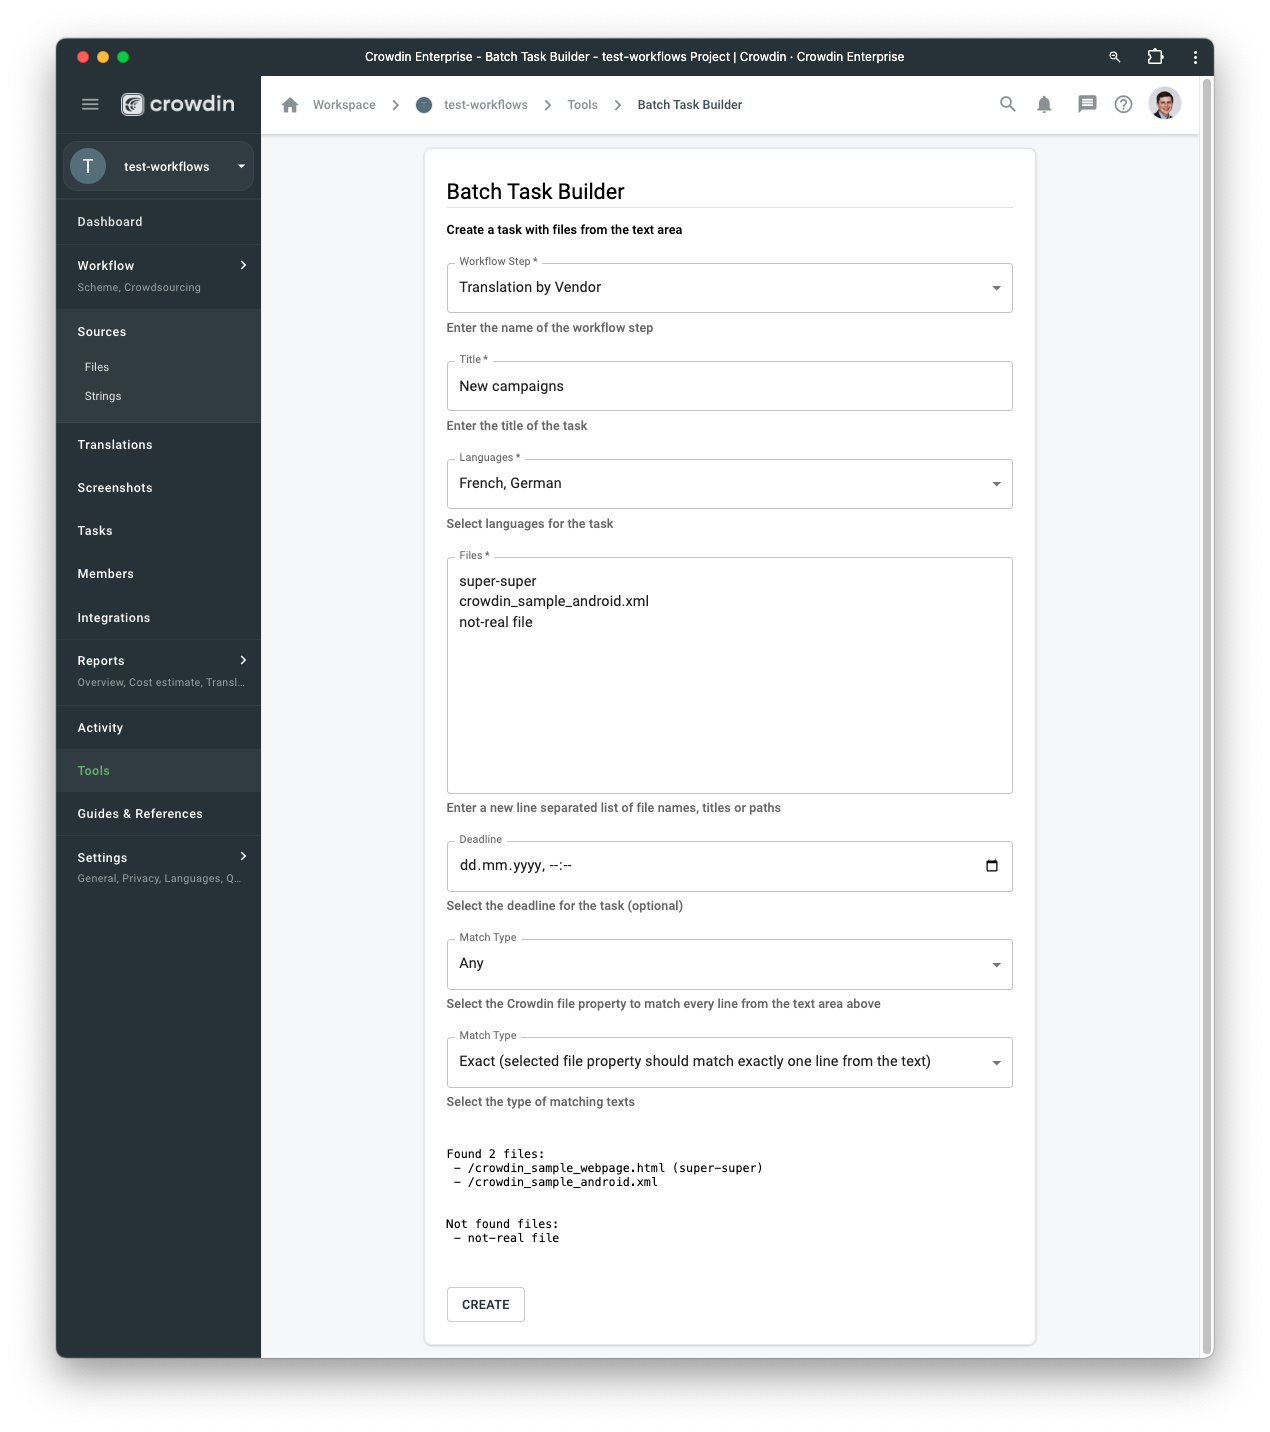The width and height of the screenshot is (1270, 1432).
Task: Open the notifications bell icon
Action: 1044,104
